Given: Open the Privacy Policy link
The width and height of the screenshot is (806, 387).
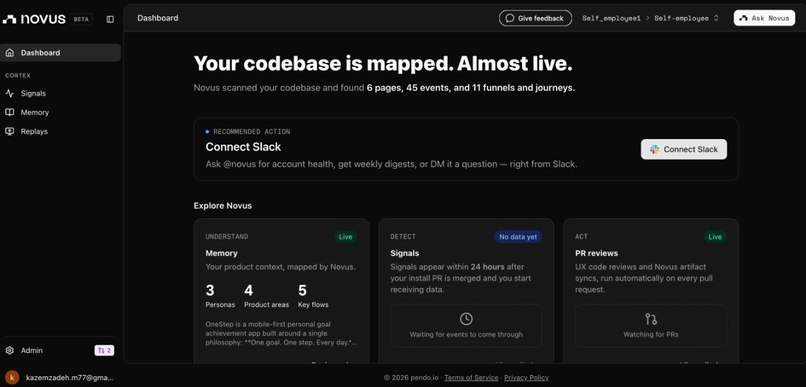Looking at the screenshot, I should (x=526, y=378).
